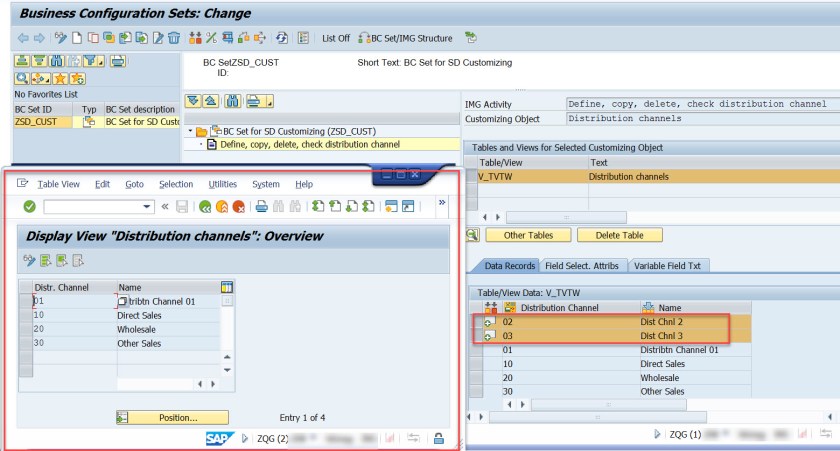Open the System menu in popup window
Viewport: 840px width, 451px height.
(x=266, y=184)
